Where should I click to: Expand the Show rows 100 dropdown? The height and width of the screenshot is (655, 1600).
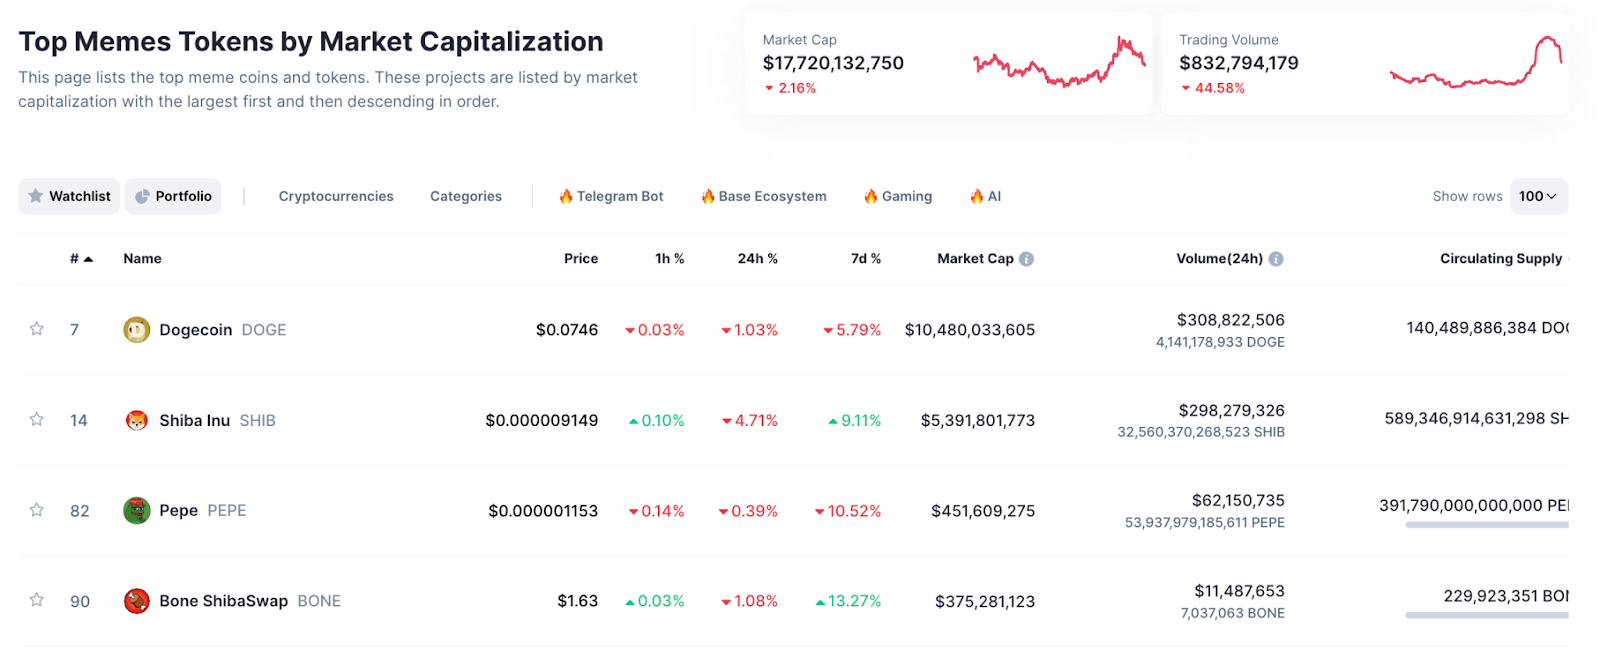click(x=1538, y=196)
